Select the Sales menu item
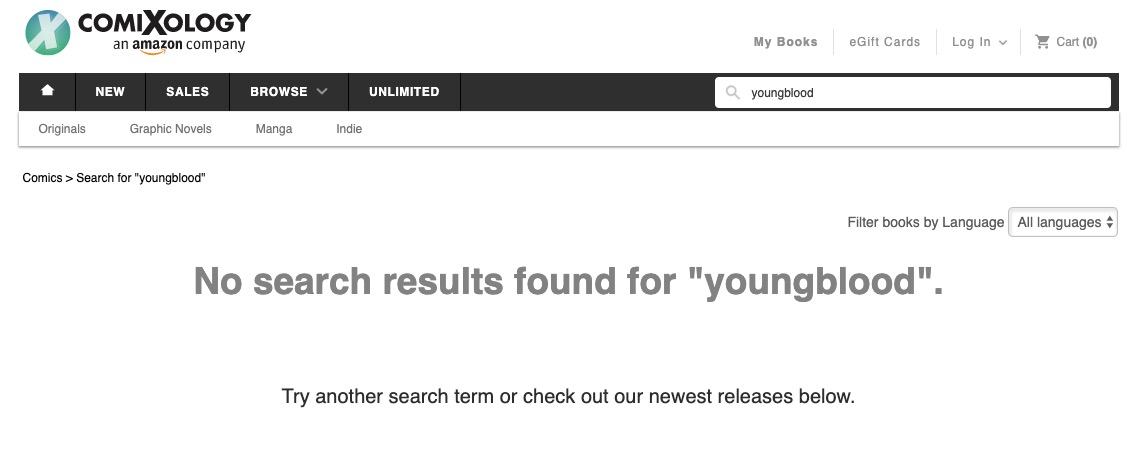Image resolution: width=1142 pixels, height=454 pixels. pyautogui.click(x=187, y=91)
